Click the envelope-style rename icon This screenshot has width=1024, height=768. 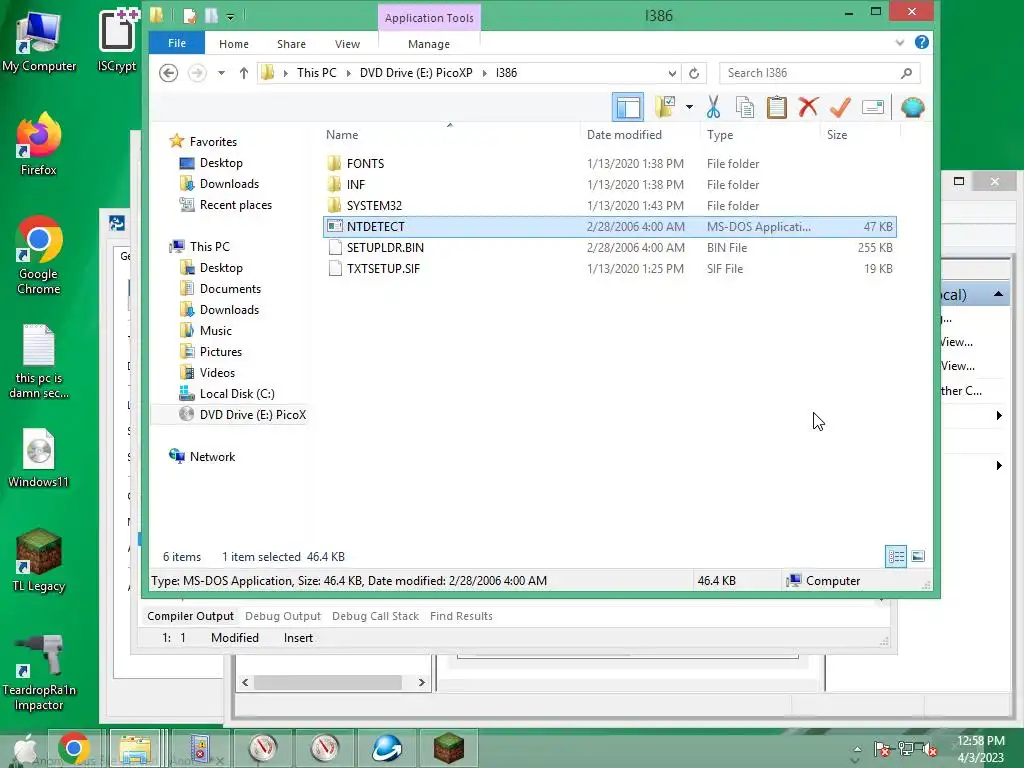pos(872,107)
